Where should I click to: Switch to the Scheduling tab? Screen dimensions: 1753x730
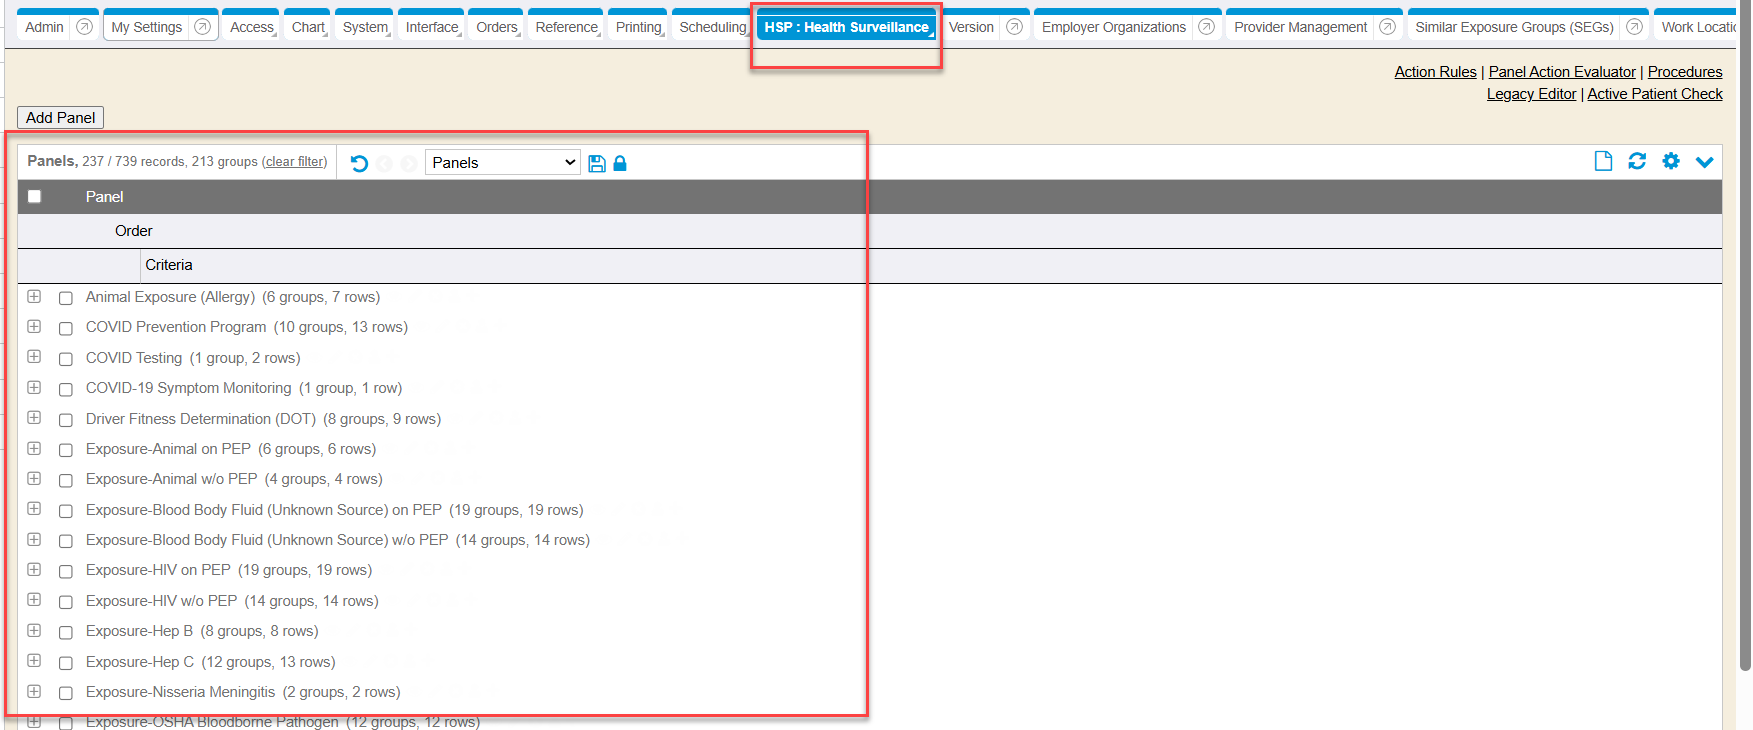pyautogui.click(x=712, y=27)
